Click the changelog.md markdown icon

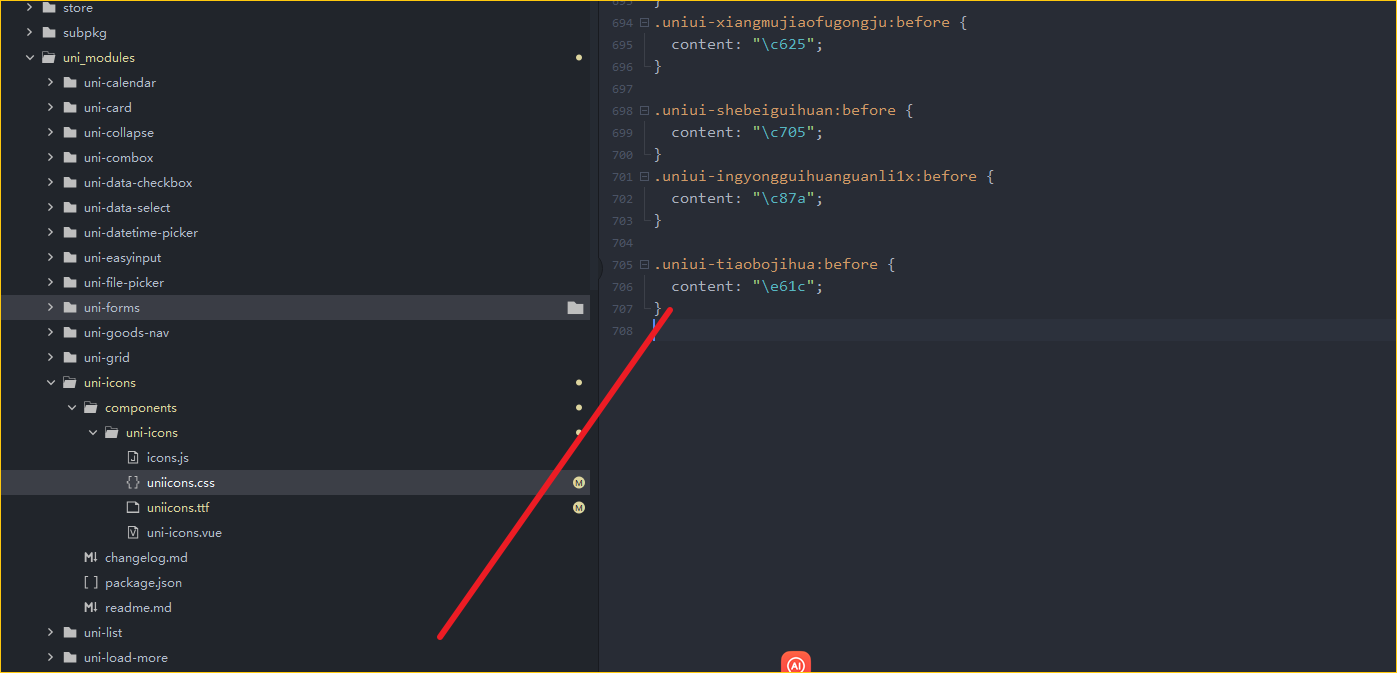pos(91,558)
